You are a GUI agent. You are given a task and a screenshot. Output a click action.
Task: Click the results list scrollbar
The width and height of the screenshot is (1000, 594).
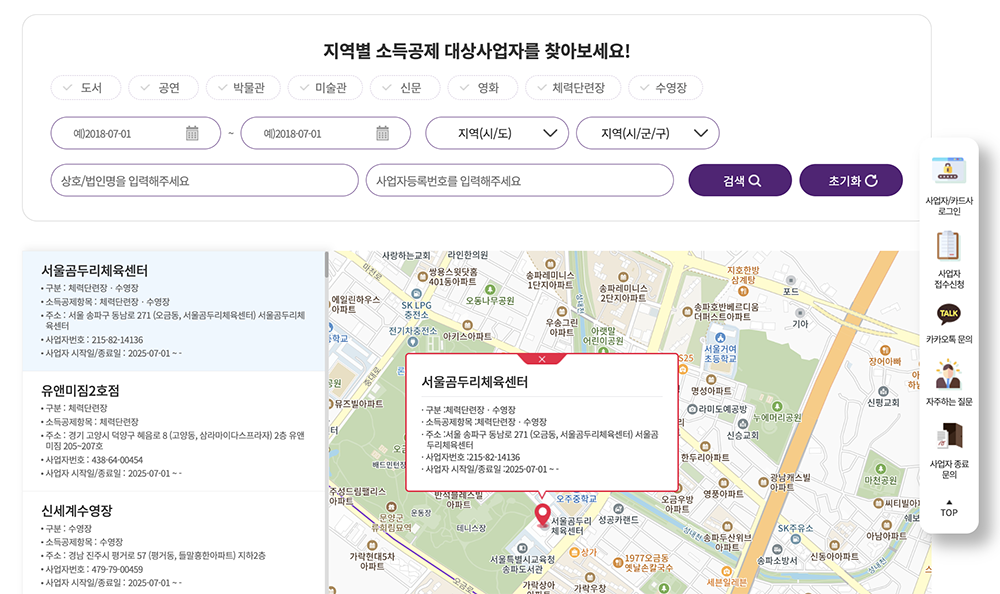pyautogui.click(x=327, y=264)
